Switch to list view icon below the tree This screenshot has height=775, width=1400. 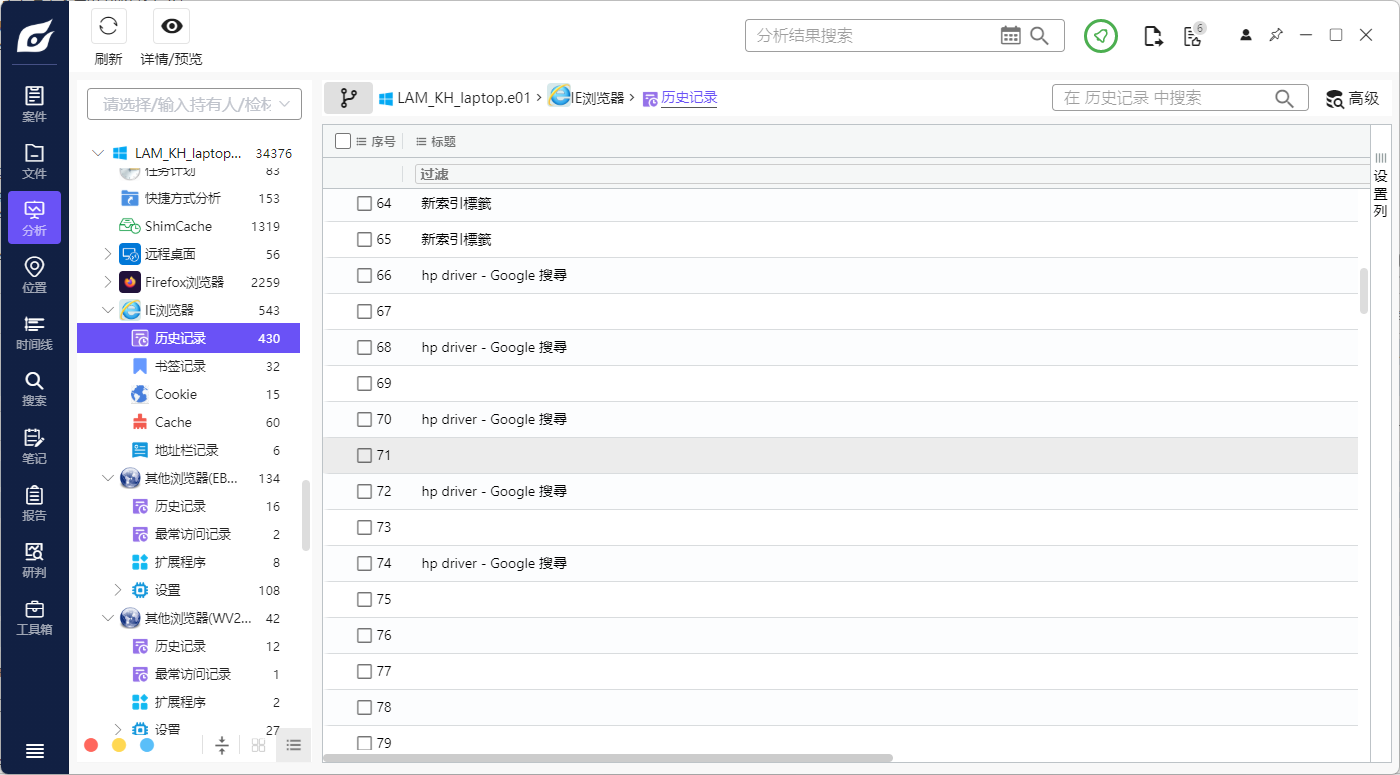294,745
